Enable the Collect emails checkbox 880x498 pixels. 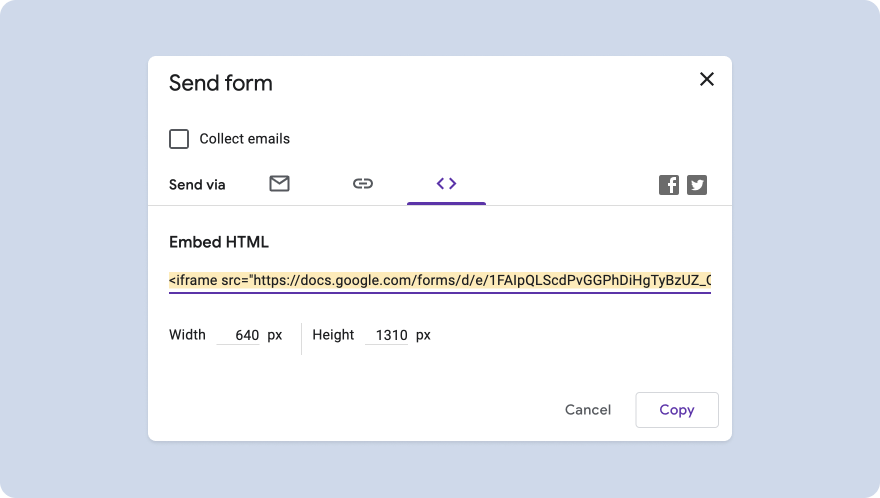point(179,139)
